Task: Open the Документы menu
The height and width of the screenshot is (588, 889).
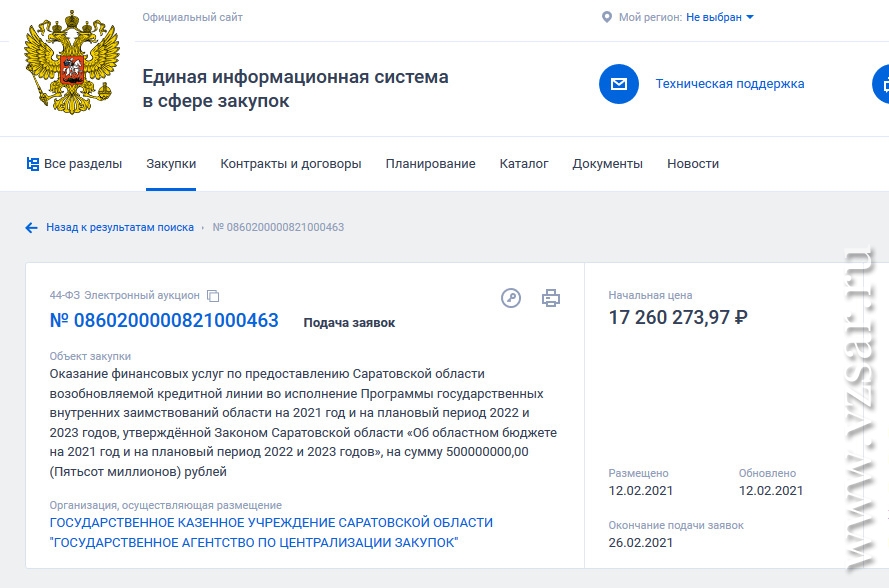Action: coord(607,164)
